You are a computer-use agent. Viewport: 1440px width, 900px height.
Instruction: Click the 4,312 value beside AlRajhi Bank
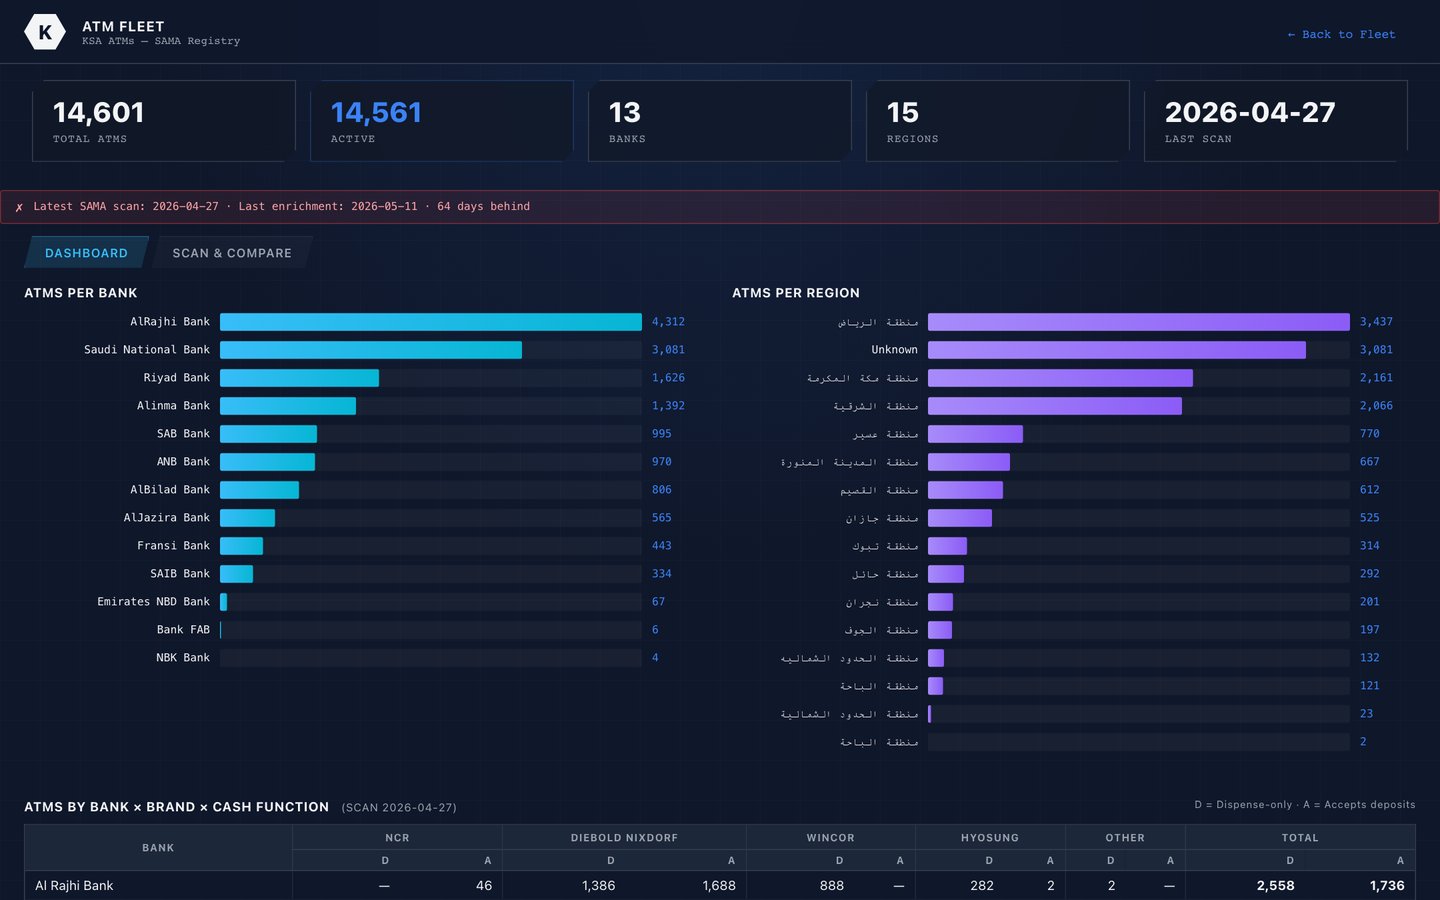point(668,322)
